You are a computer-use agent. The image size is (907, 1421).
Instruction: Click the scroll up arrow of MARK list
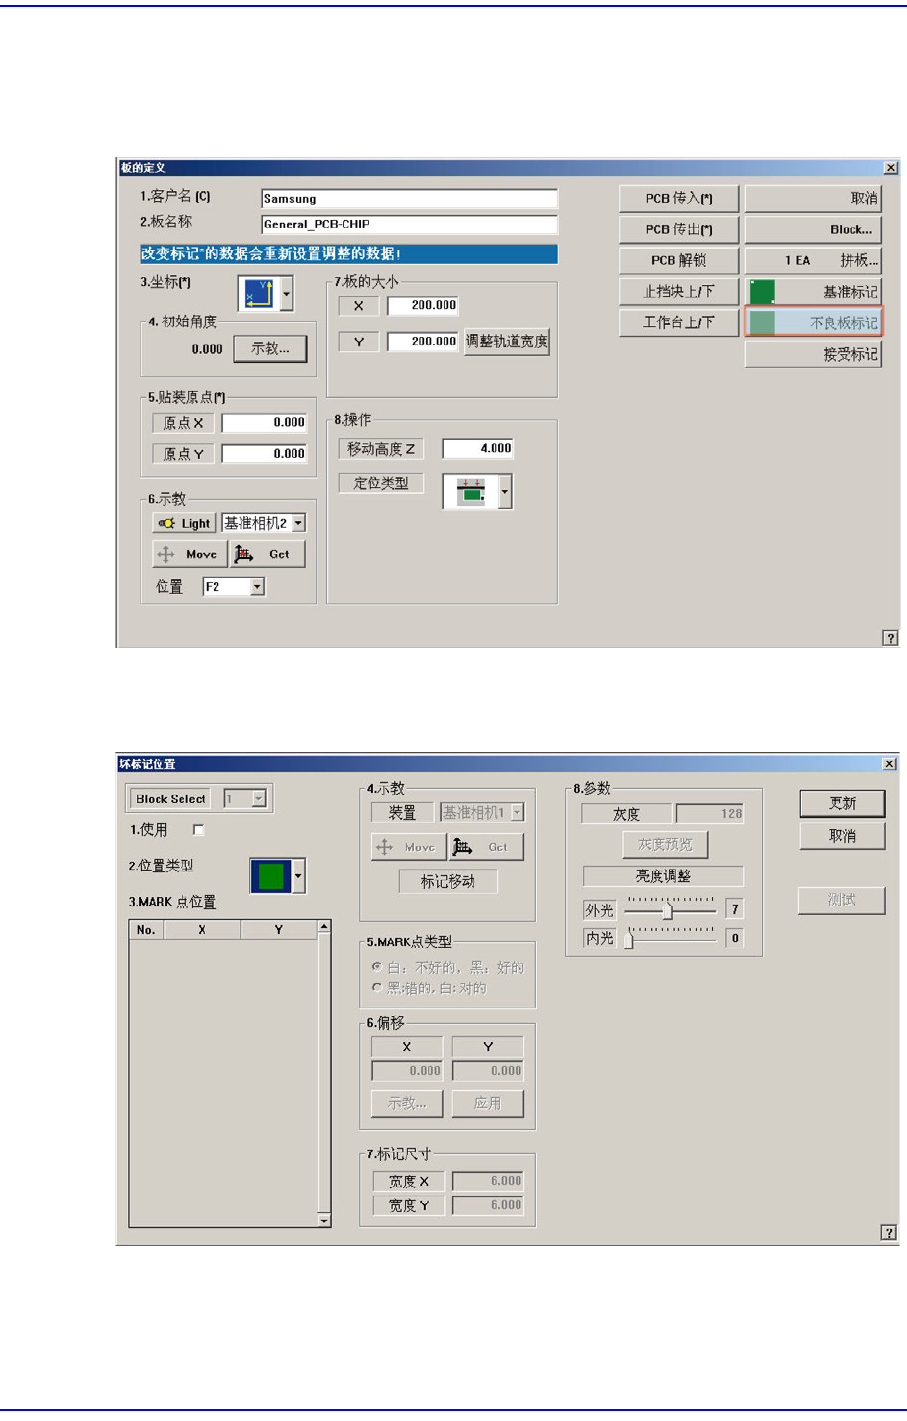[x=324, y=927]
